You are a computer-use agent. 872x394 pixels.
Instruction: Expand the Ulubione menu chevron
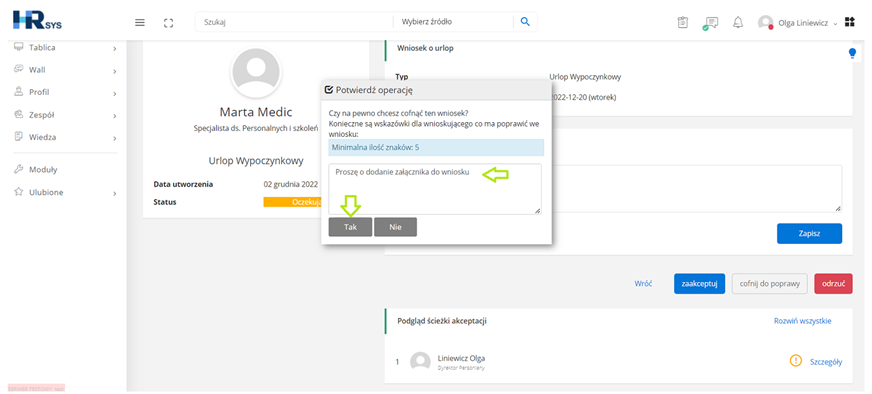click(115, 194)
